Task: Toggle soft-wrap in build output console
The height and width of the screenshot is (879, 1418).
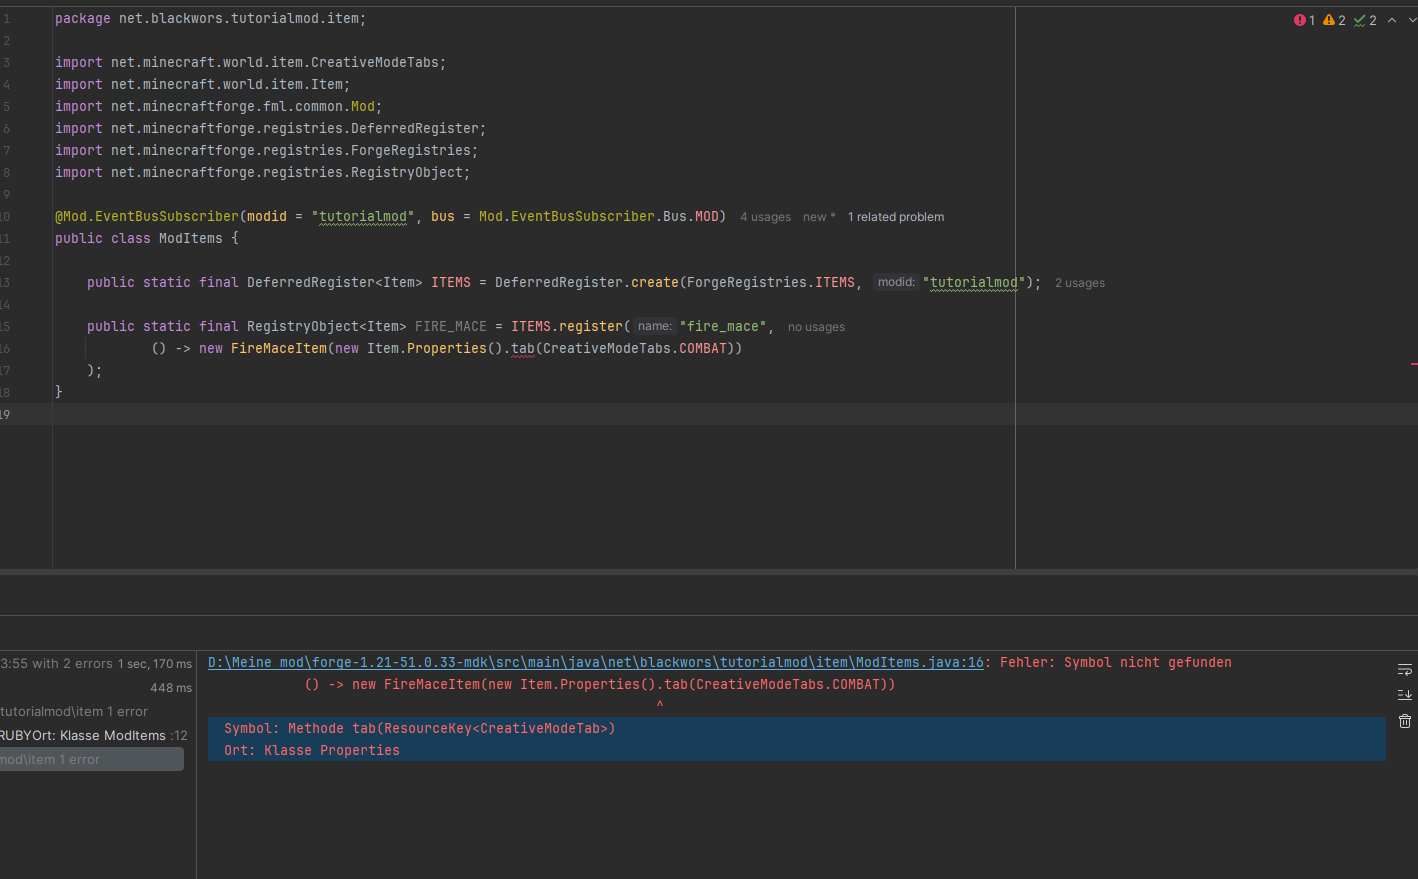Action: pos(1404,670)
